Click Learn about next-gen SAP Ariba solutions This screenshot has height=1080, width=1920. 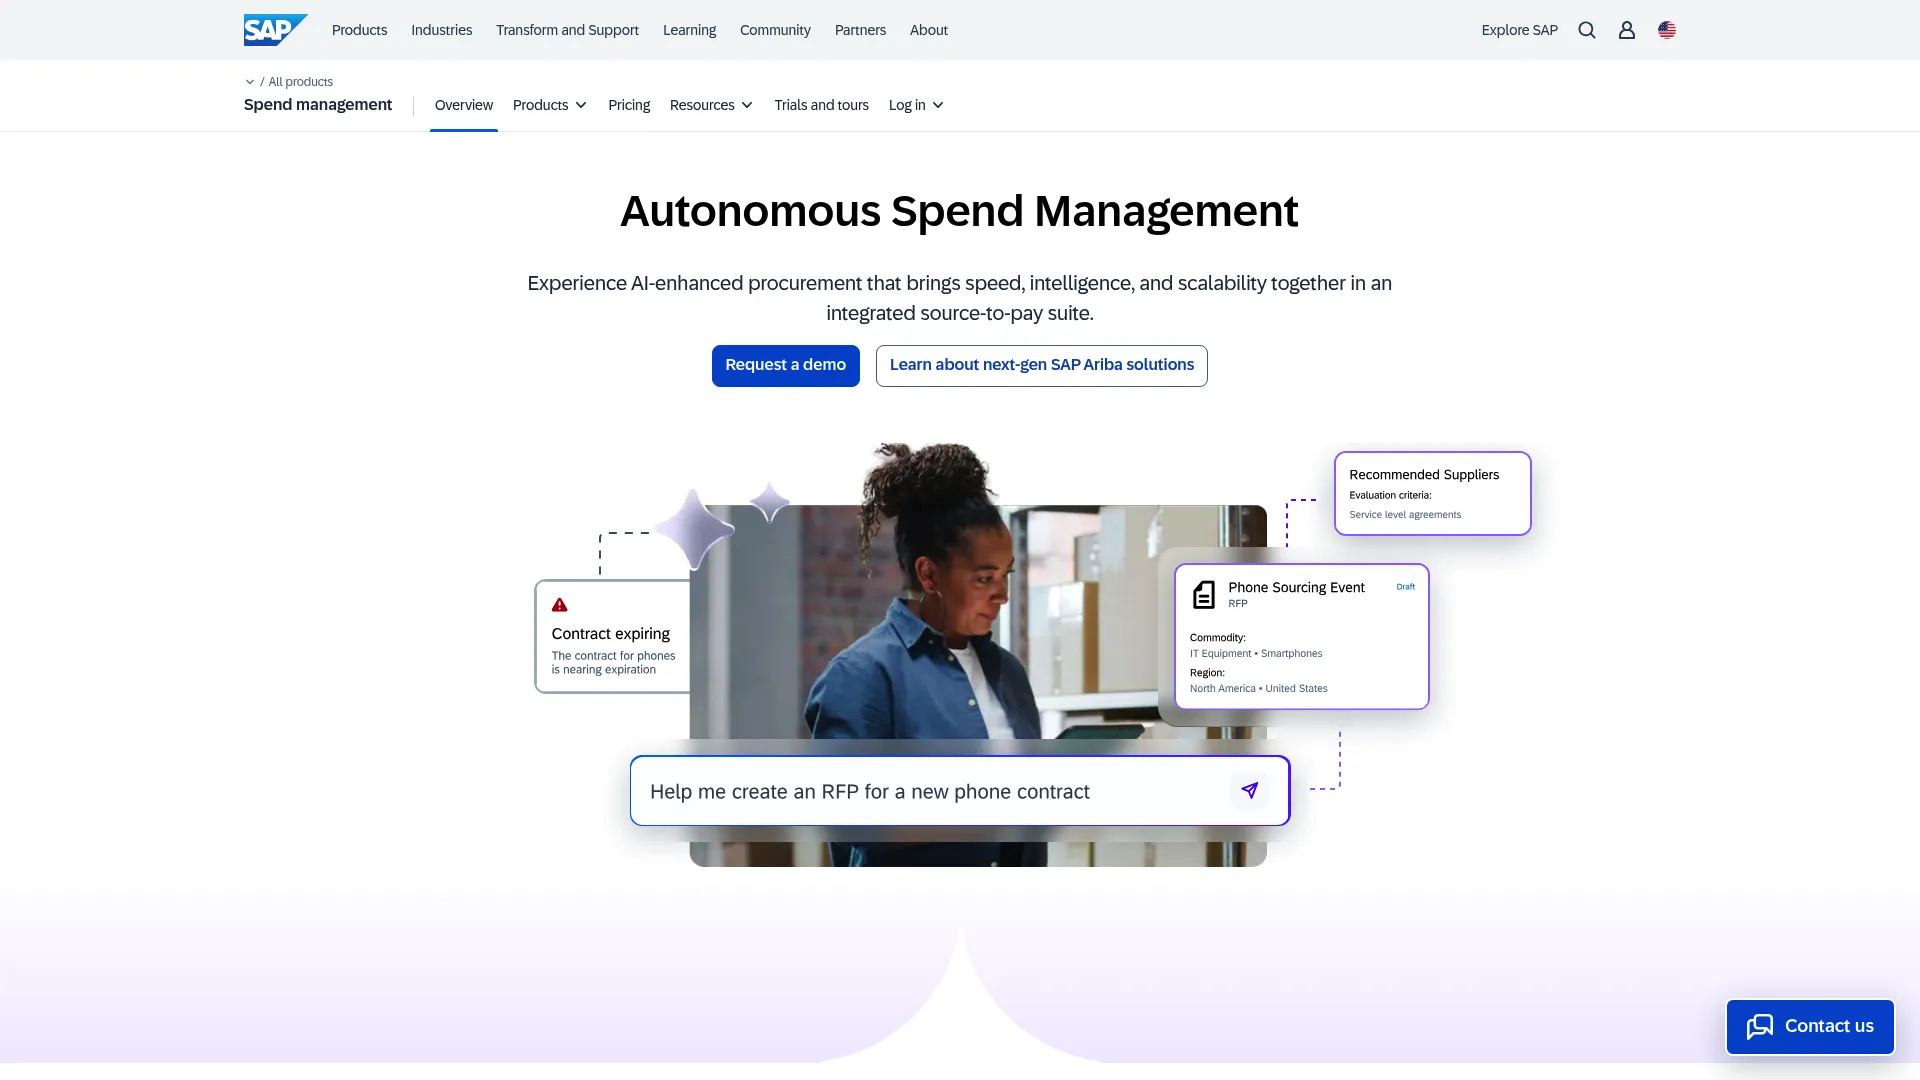(x=1041, y=365)
